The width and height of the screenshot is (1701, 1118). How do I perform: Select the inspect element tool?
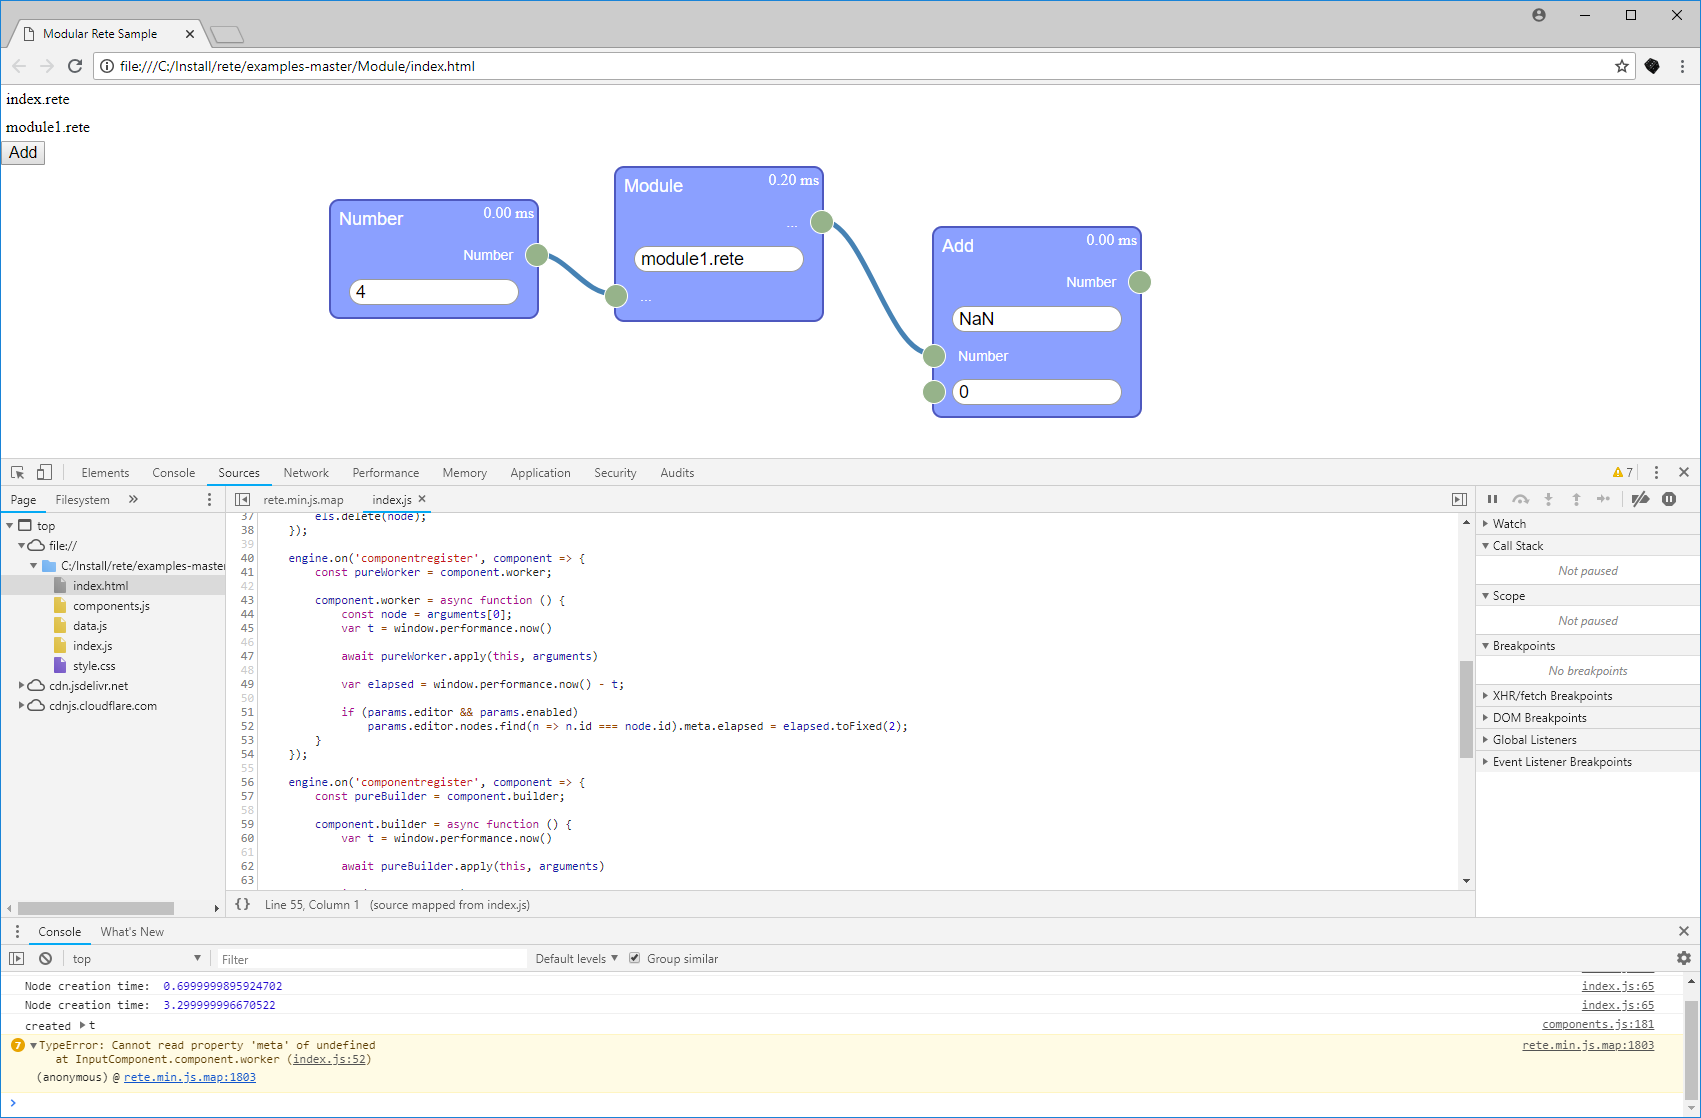(x=17, y=472)
